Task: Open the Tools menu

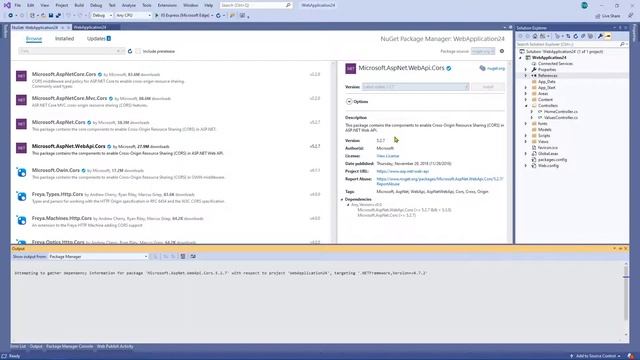Action: [147, 5]
